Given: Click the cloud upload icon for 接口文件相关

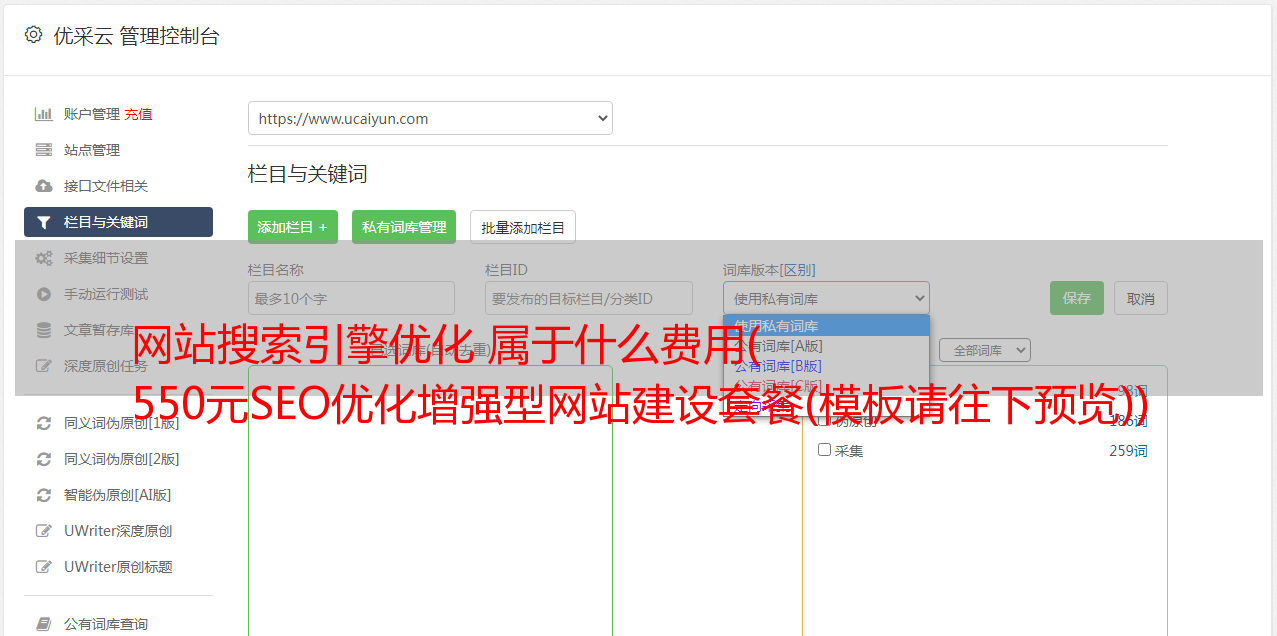Looking at the screenshot, I should click(x=43, y=186).
